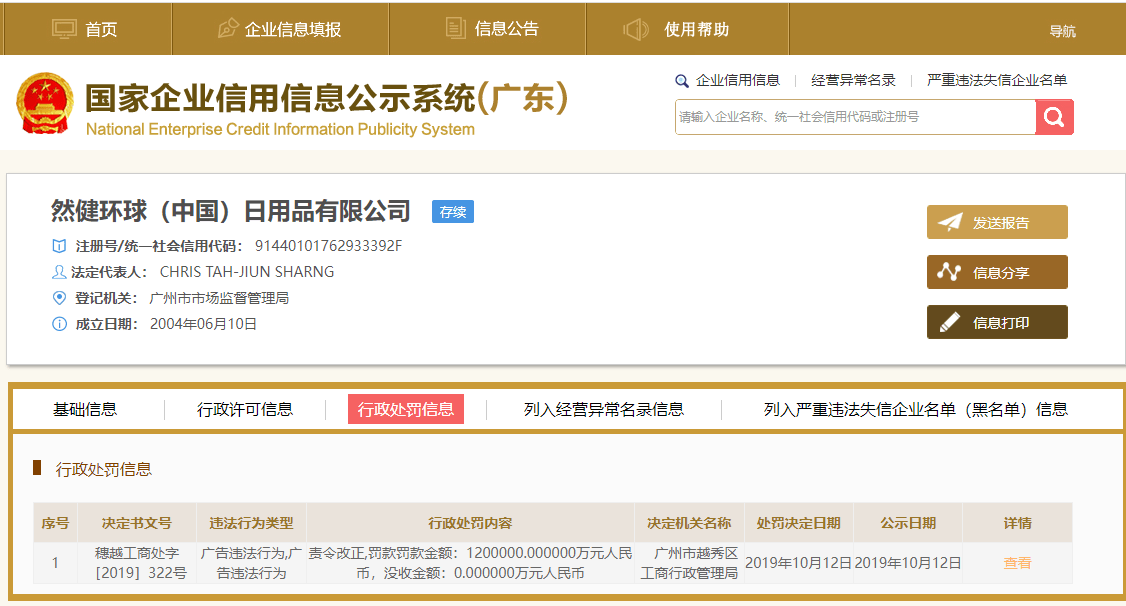Click the share icon on 信息分享
The width and height of the screenshot is (1126, 606).
pos(949,272)
